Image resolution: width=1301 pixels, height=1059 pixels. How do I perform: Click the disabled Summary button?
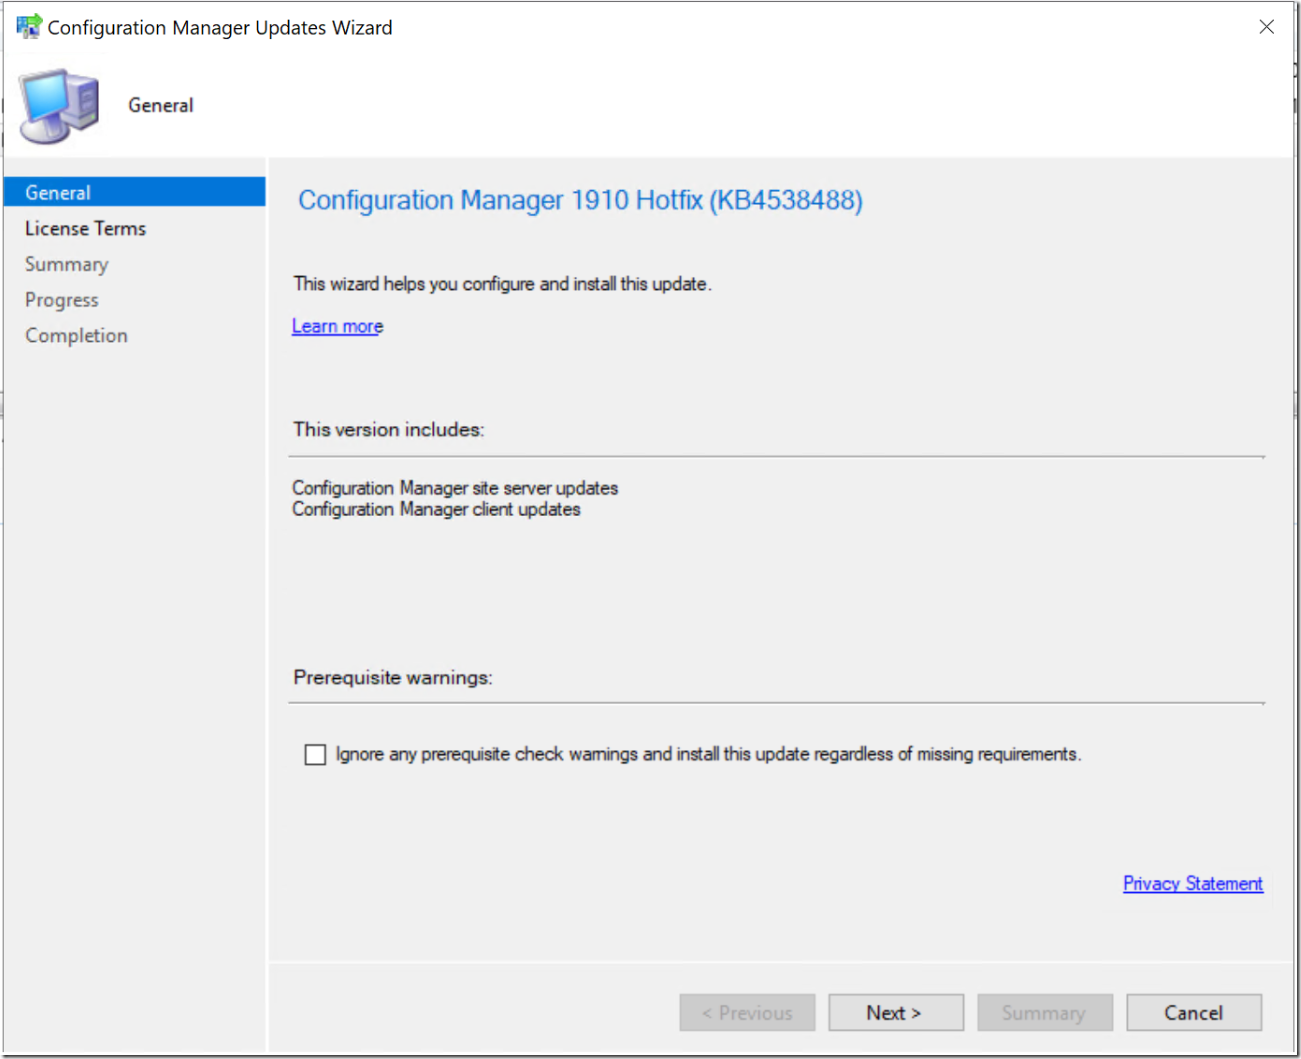pyautogui.click(x=1044, y=1012)
